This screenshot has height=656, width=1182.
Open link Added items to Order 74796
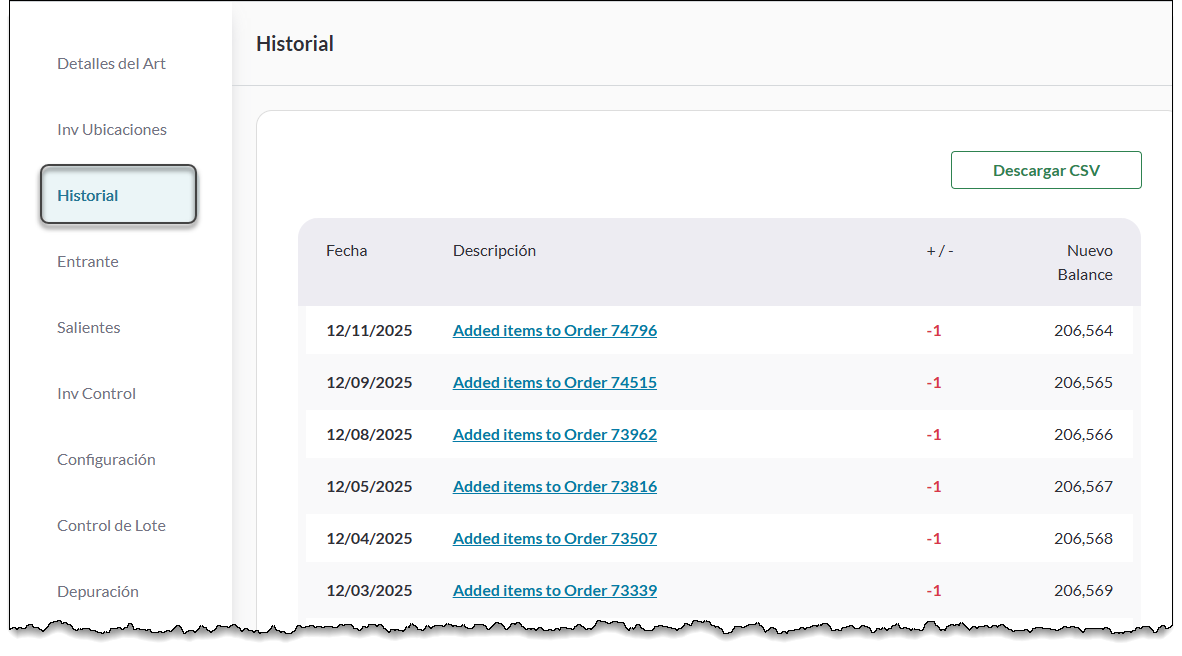(554, 331)
